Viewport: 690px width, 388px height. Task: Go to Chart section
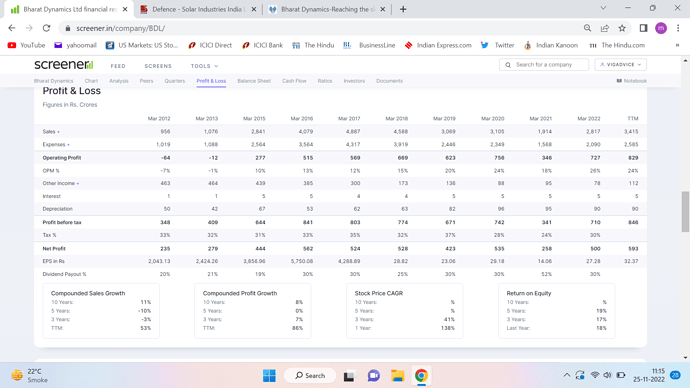point(91,81)
